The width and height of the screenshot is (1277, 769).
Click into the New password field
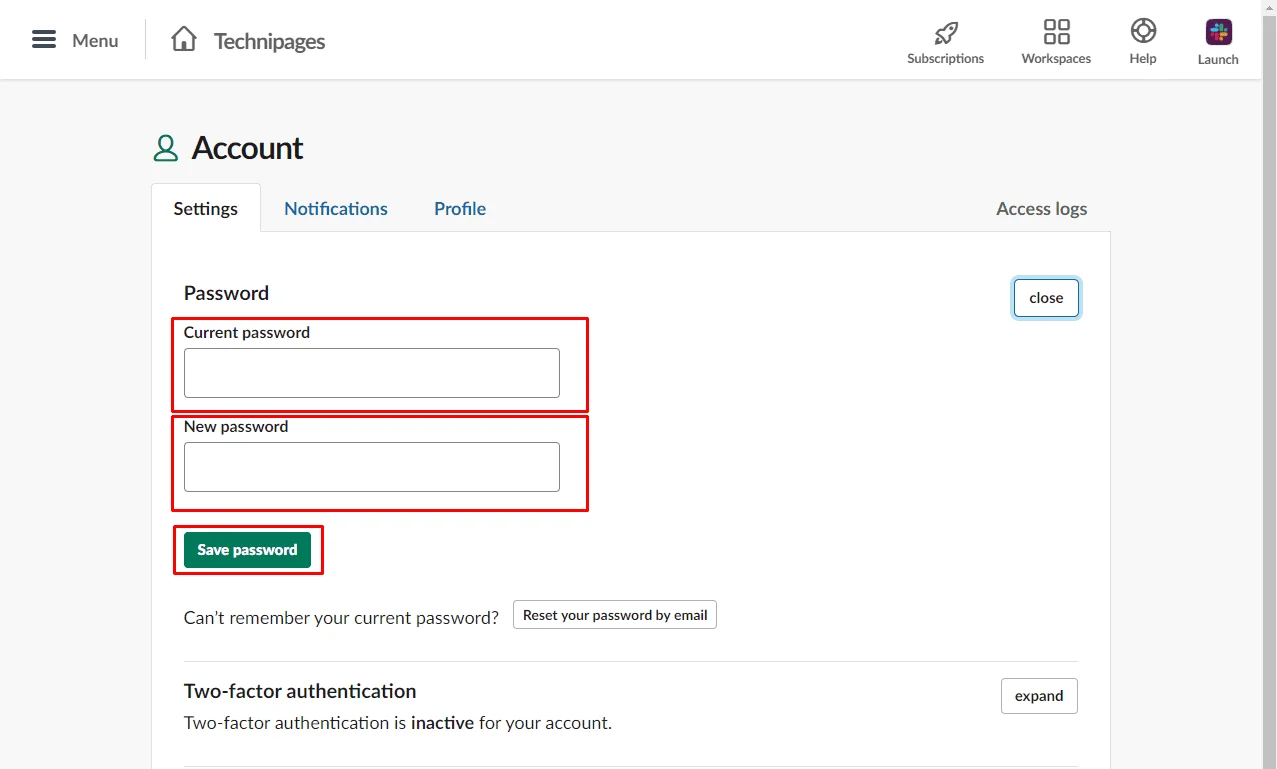372,467
